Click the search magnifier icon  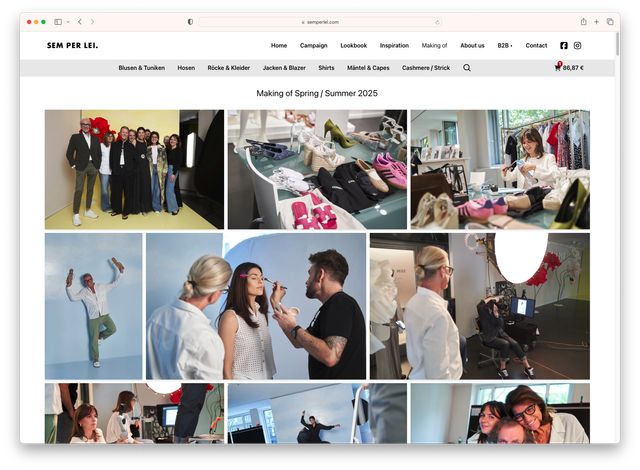point(467,68)
